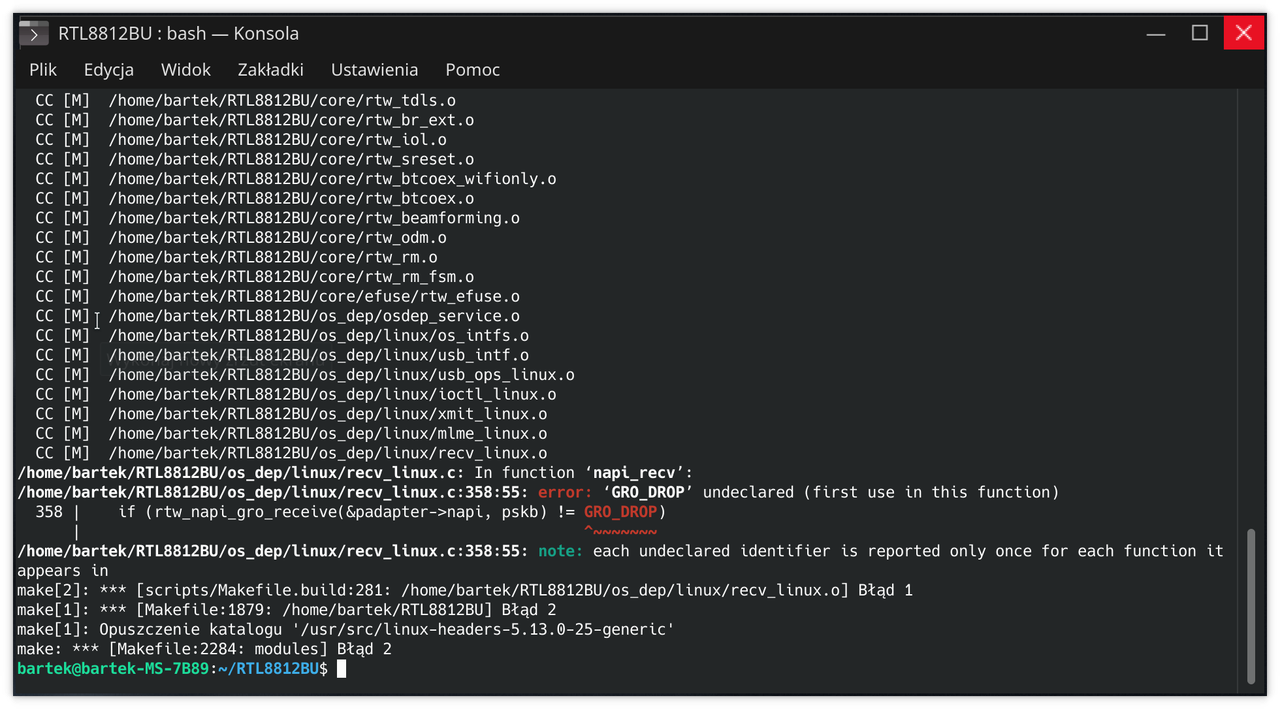
Task: Click the ~/RTL8812BU path in prompt
Action: (269, 668)
